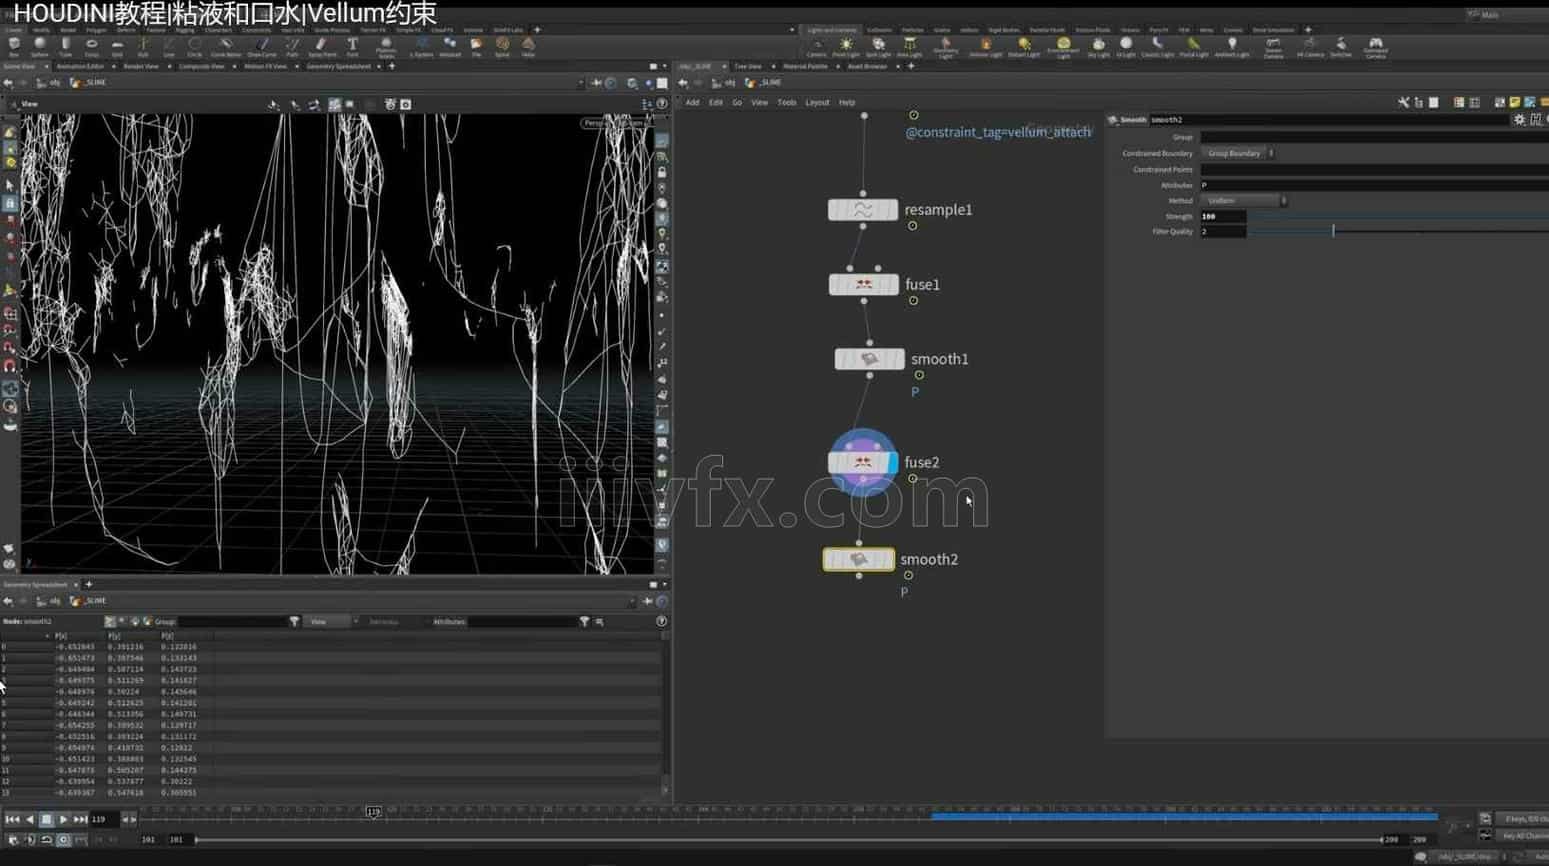
Task: Open the Group filter dropdown in spreadsheet
Action: click(x=294, y=622)
